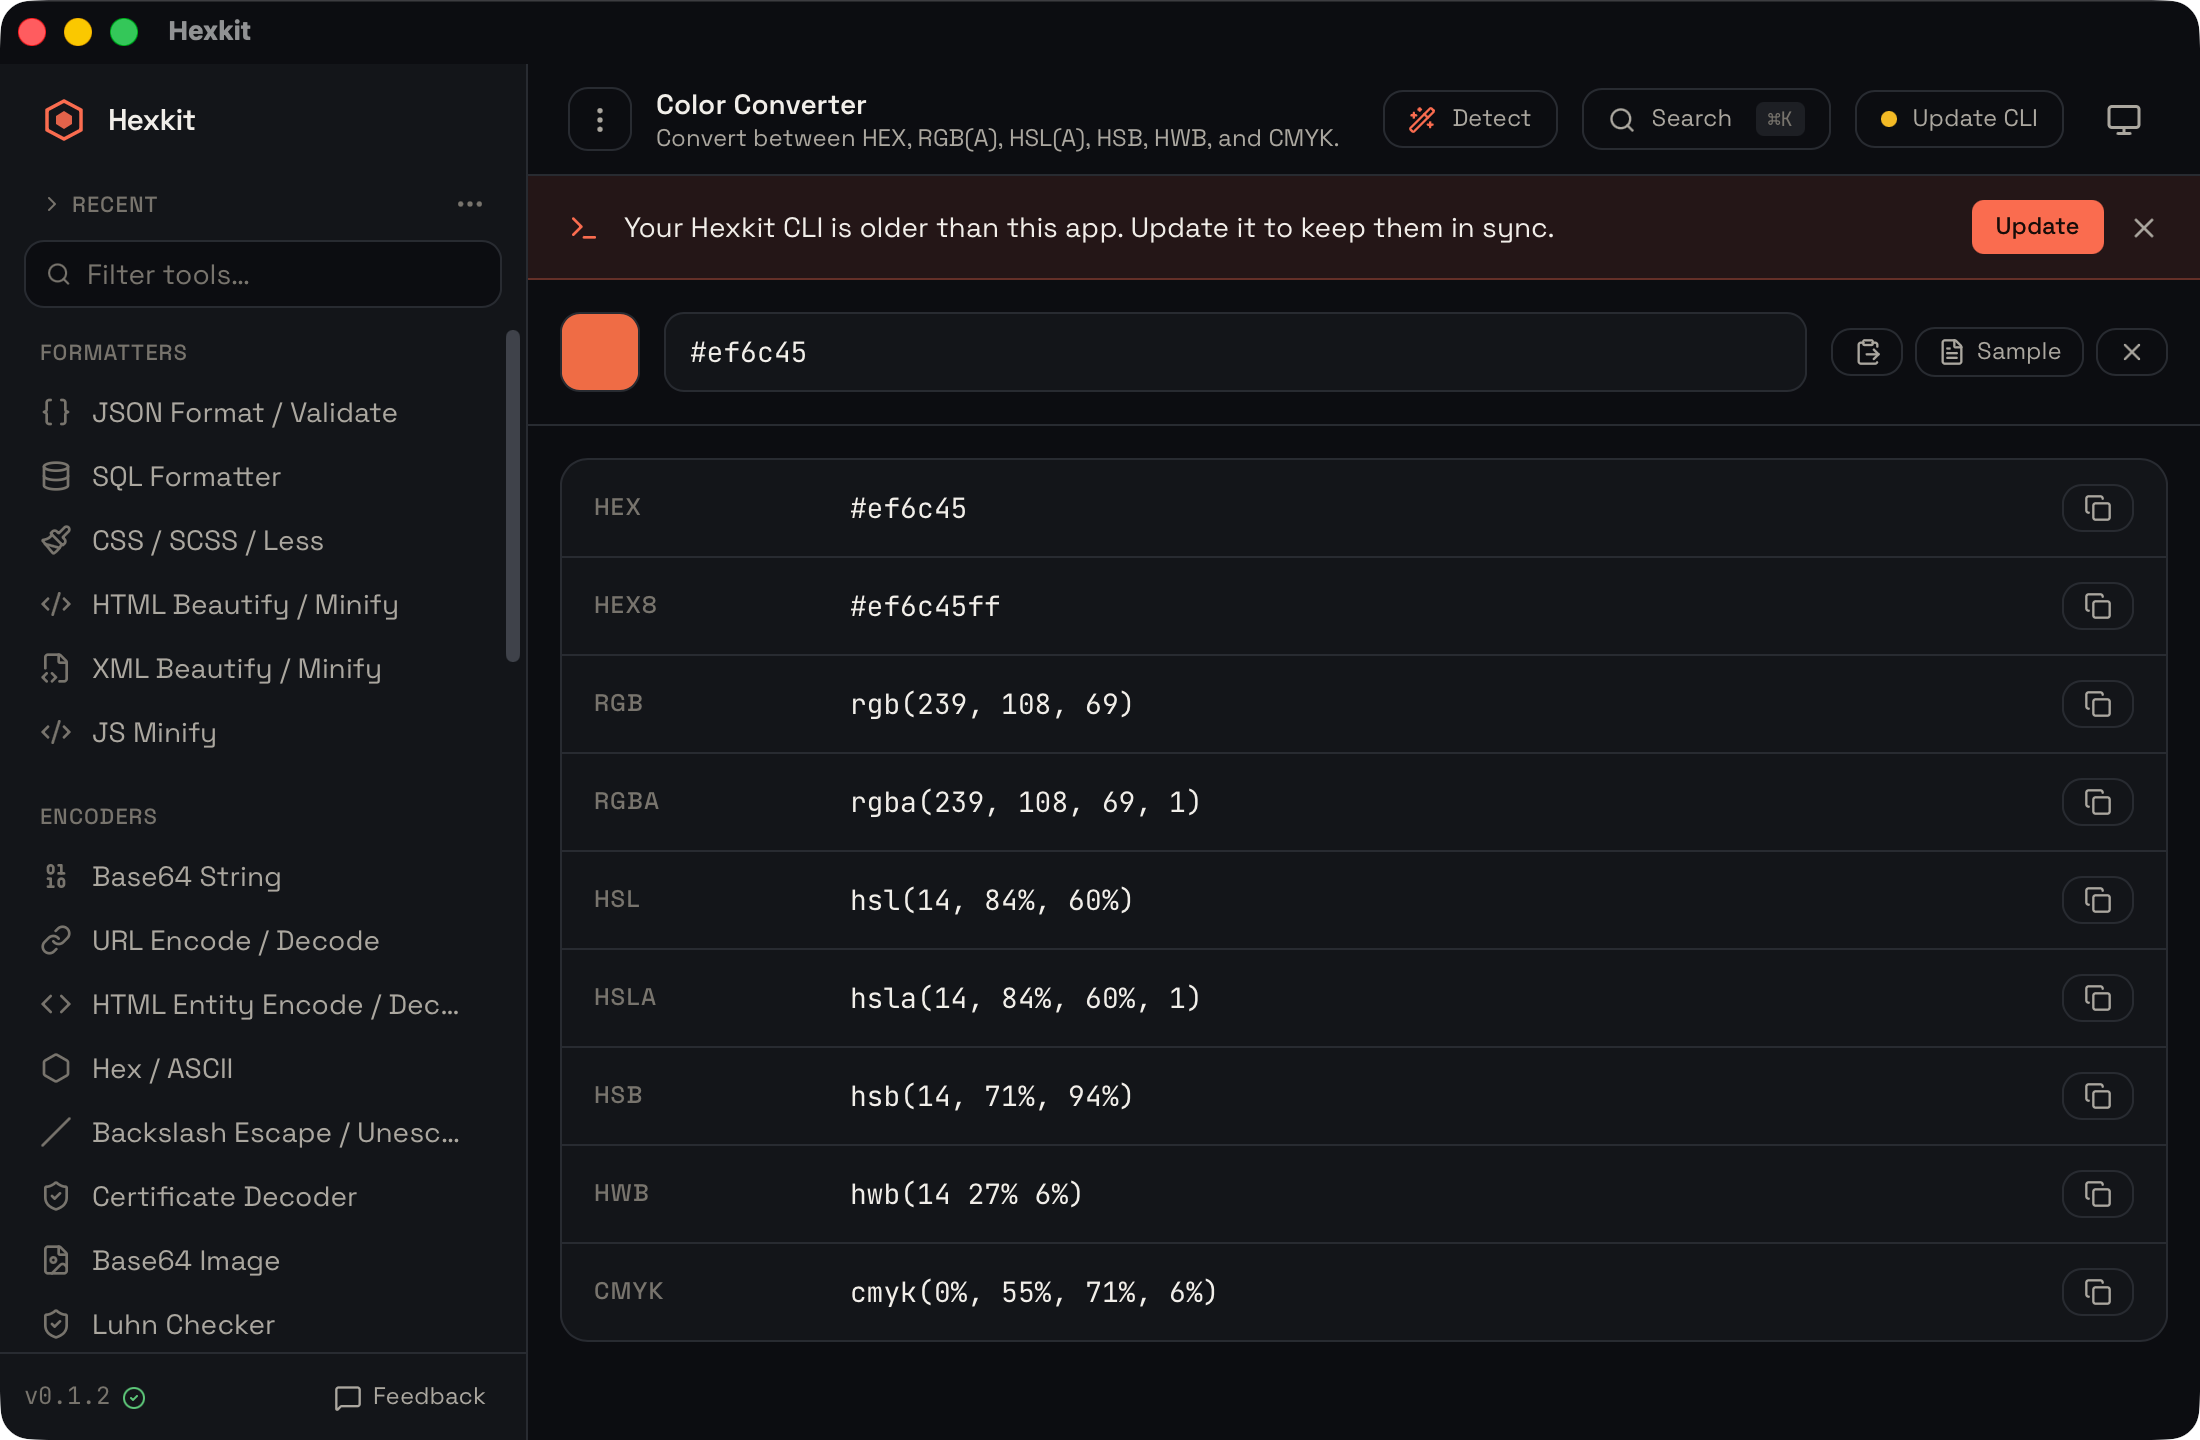Click the paste-from-clipboard icon button
The image size is (2200, 1440).
pyautogui.click(x=1867, y=352)
